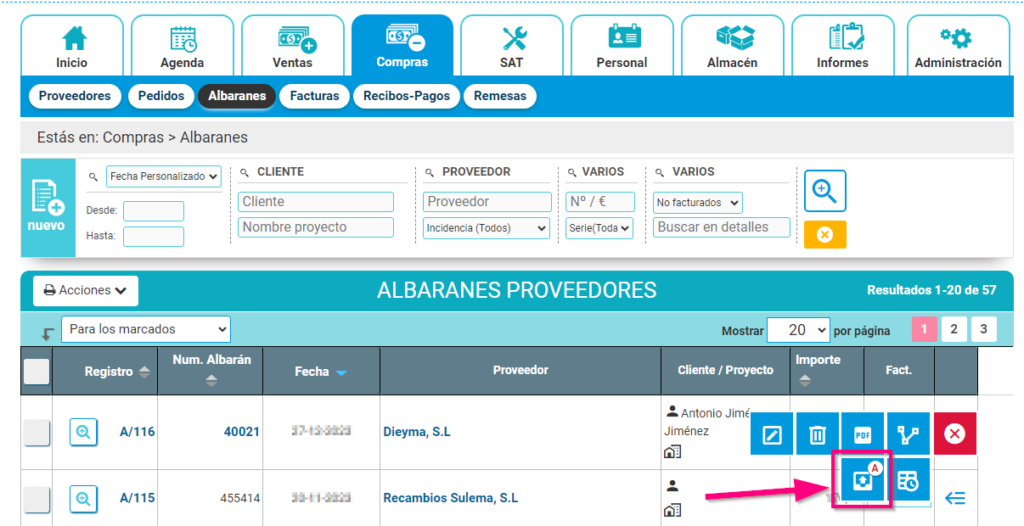Image resolution: width=1024 pixels, height=526 pixels.
Task: Run search with magnifier button
Action: pos(825,191)
